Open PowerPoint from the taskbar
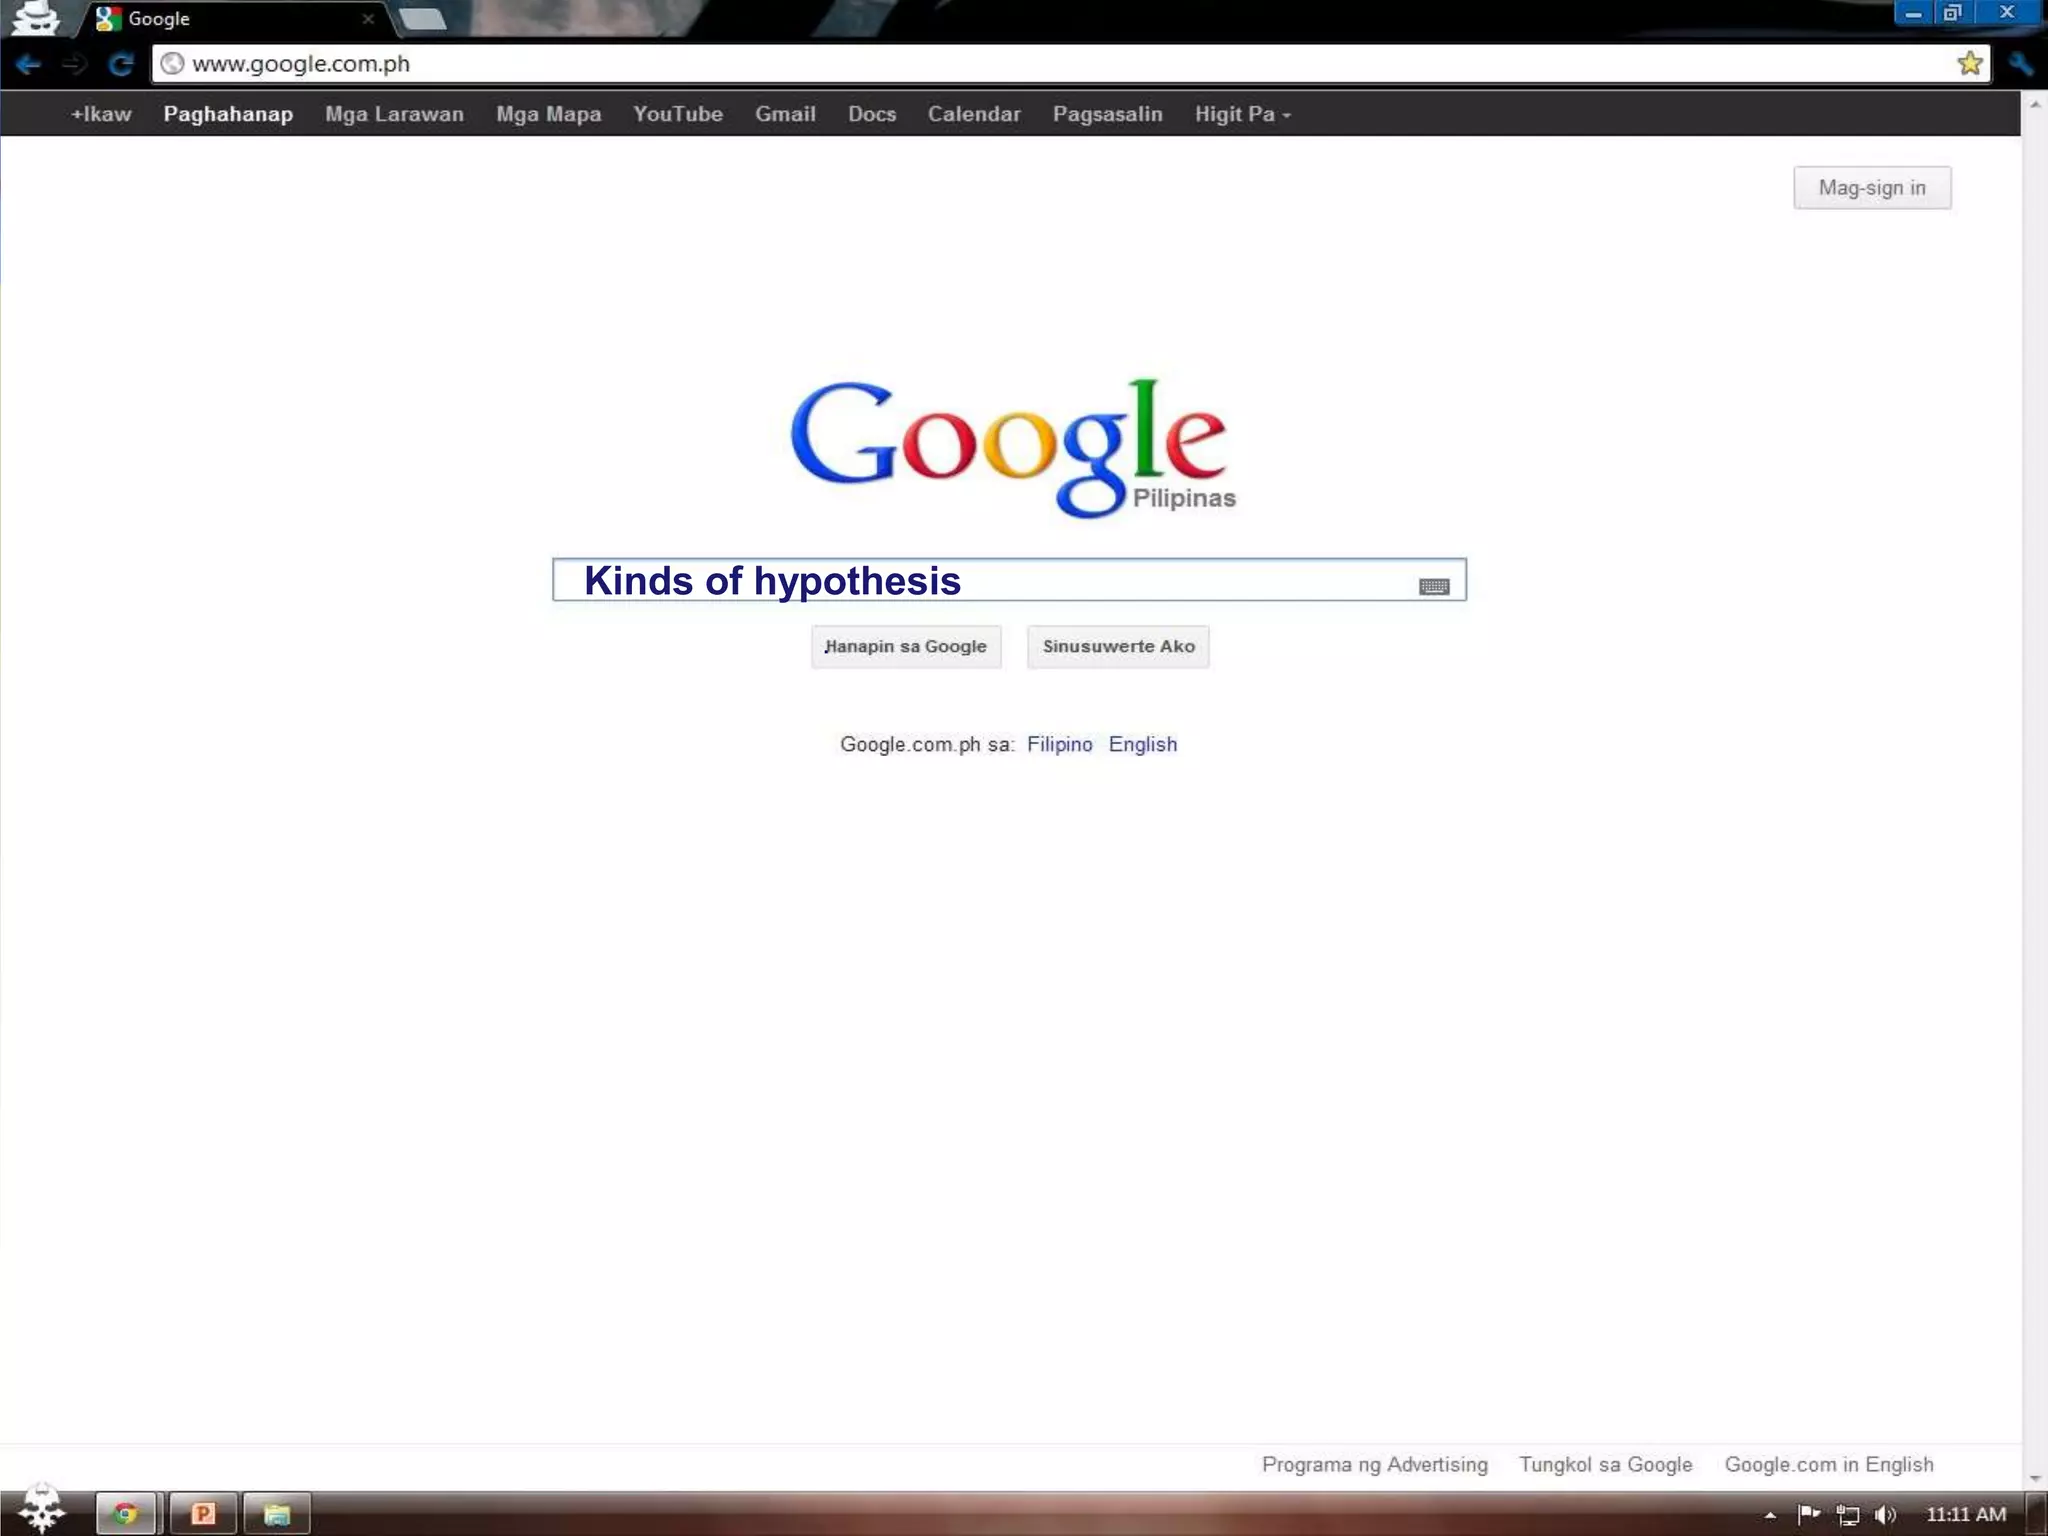This screenshot has width=2048, height=1536. pos(203,1514)
